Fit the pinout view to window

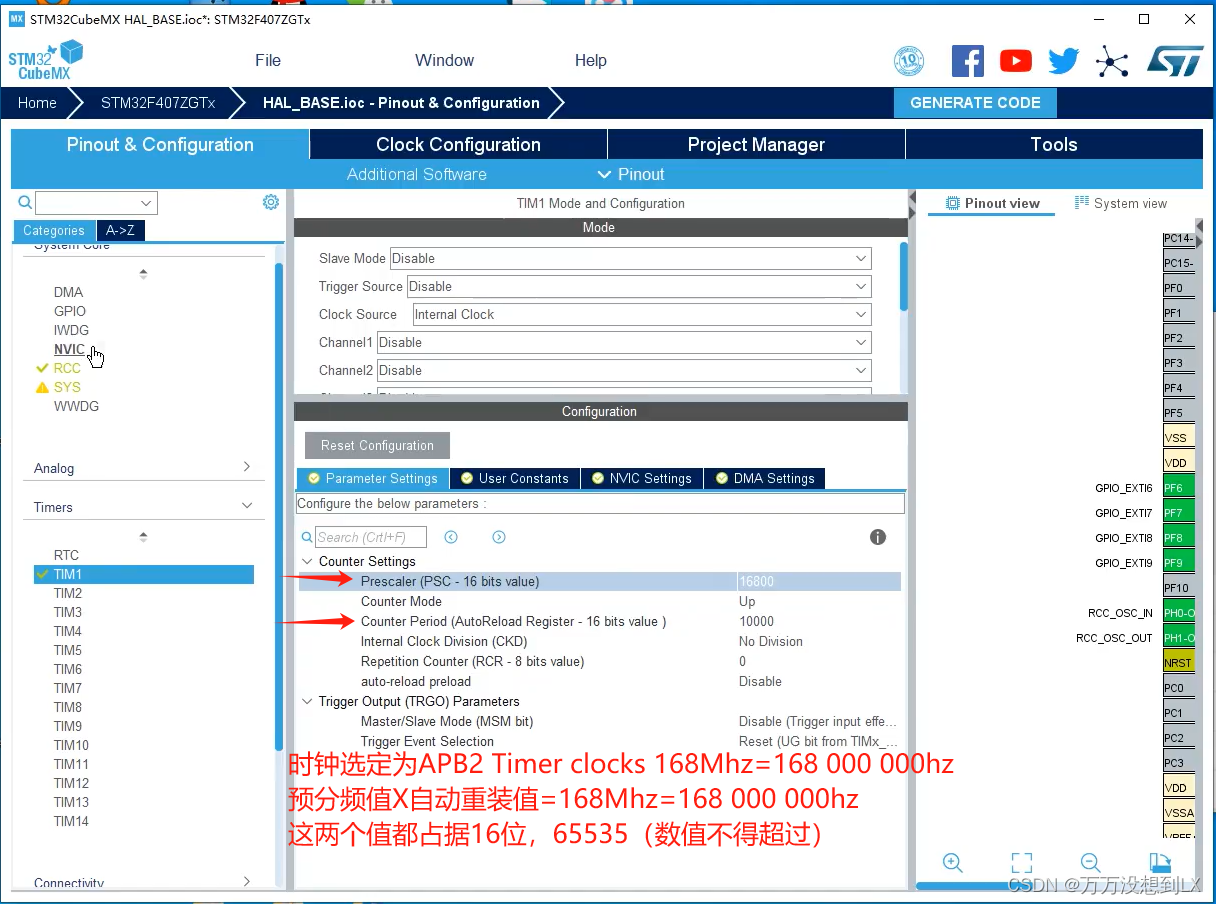[x=1021, y=862]
